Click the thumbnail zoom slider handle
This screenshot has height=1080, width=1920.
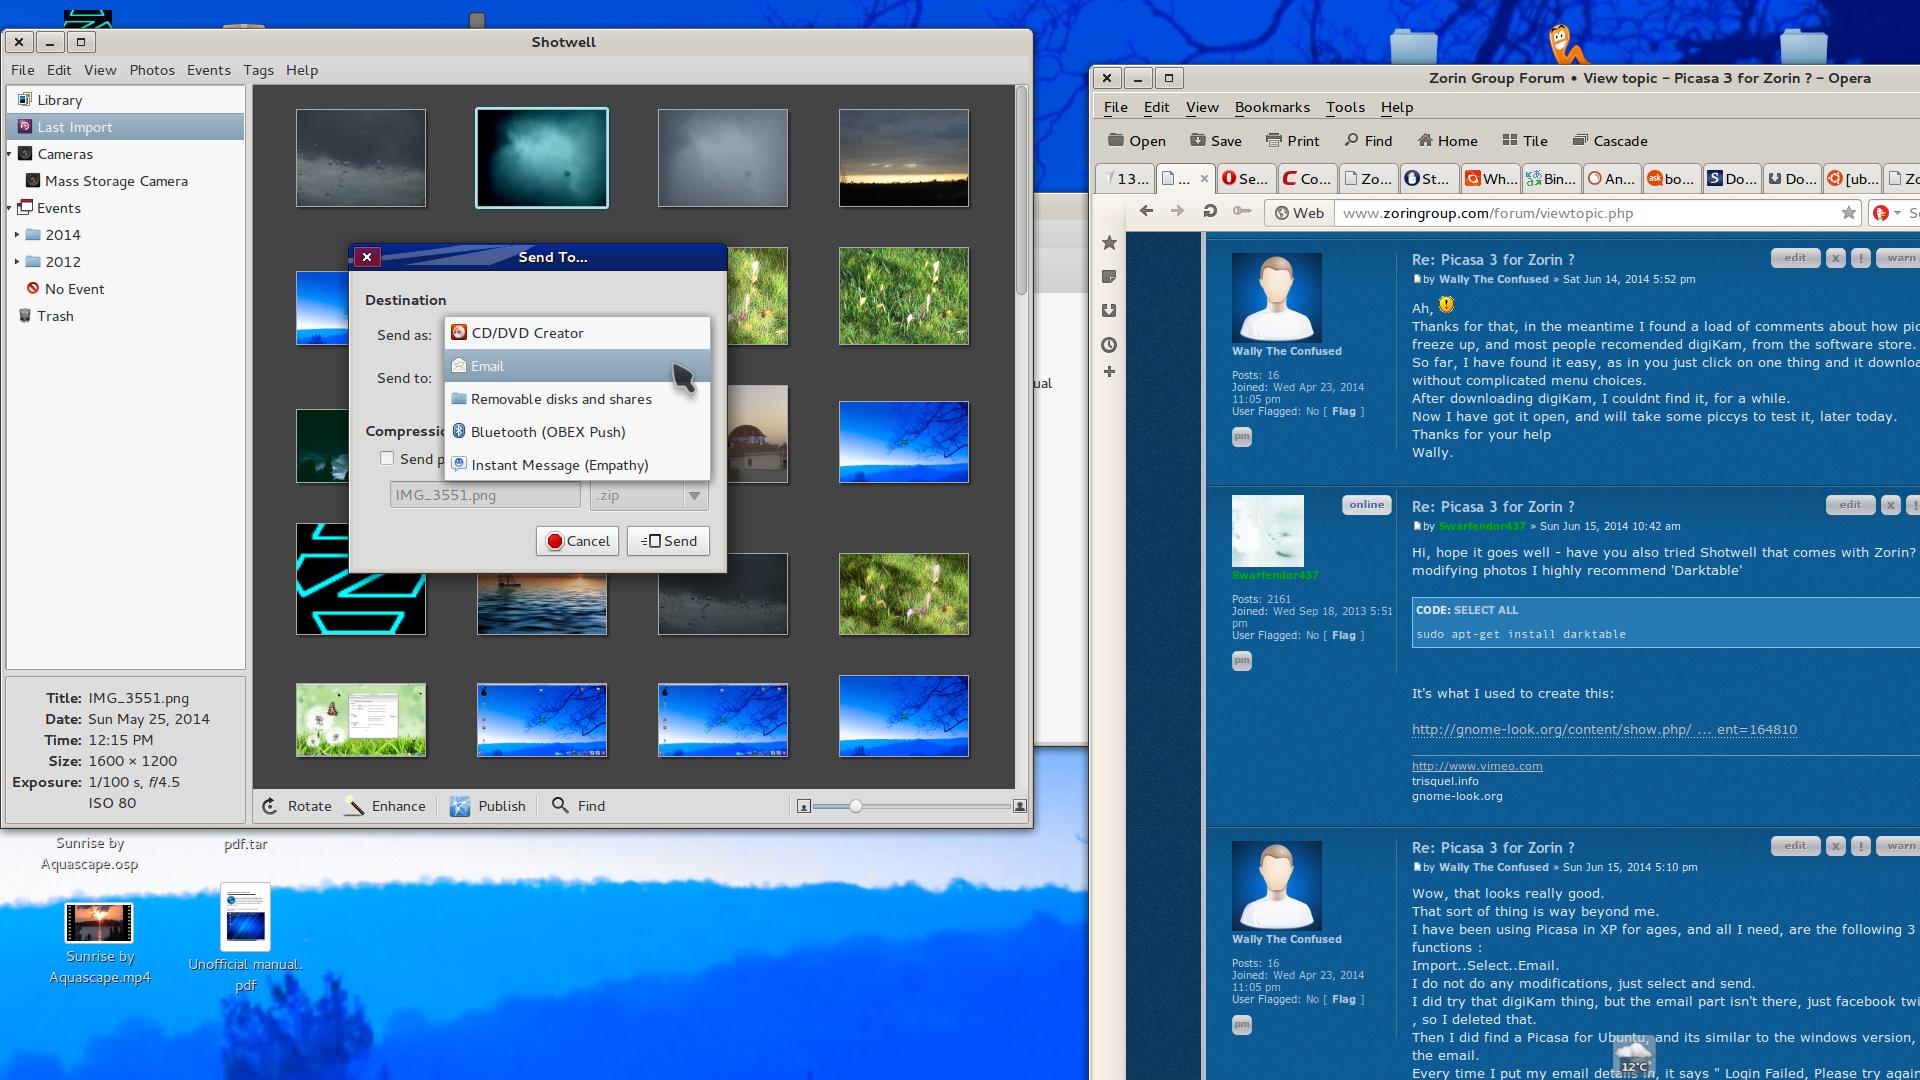856,806
